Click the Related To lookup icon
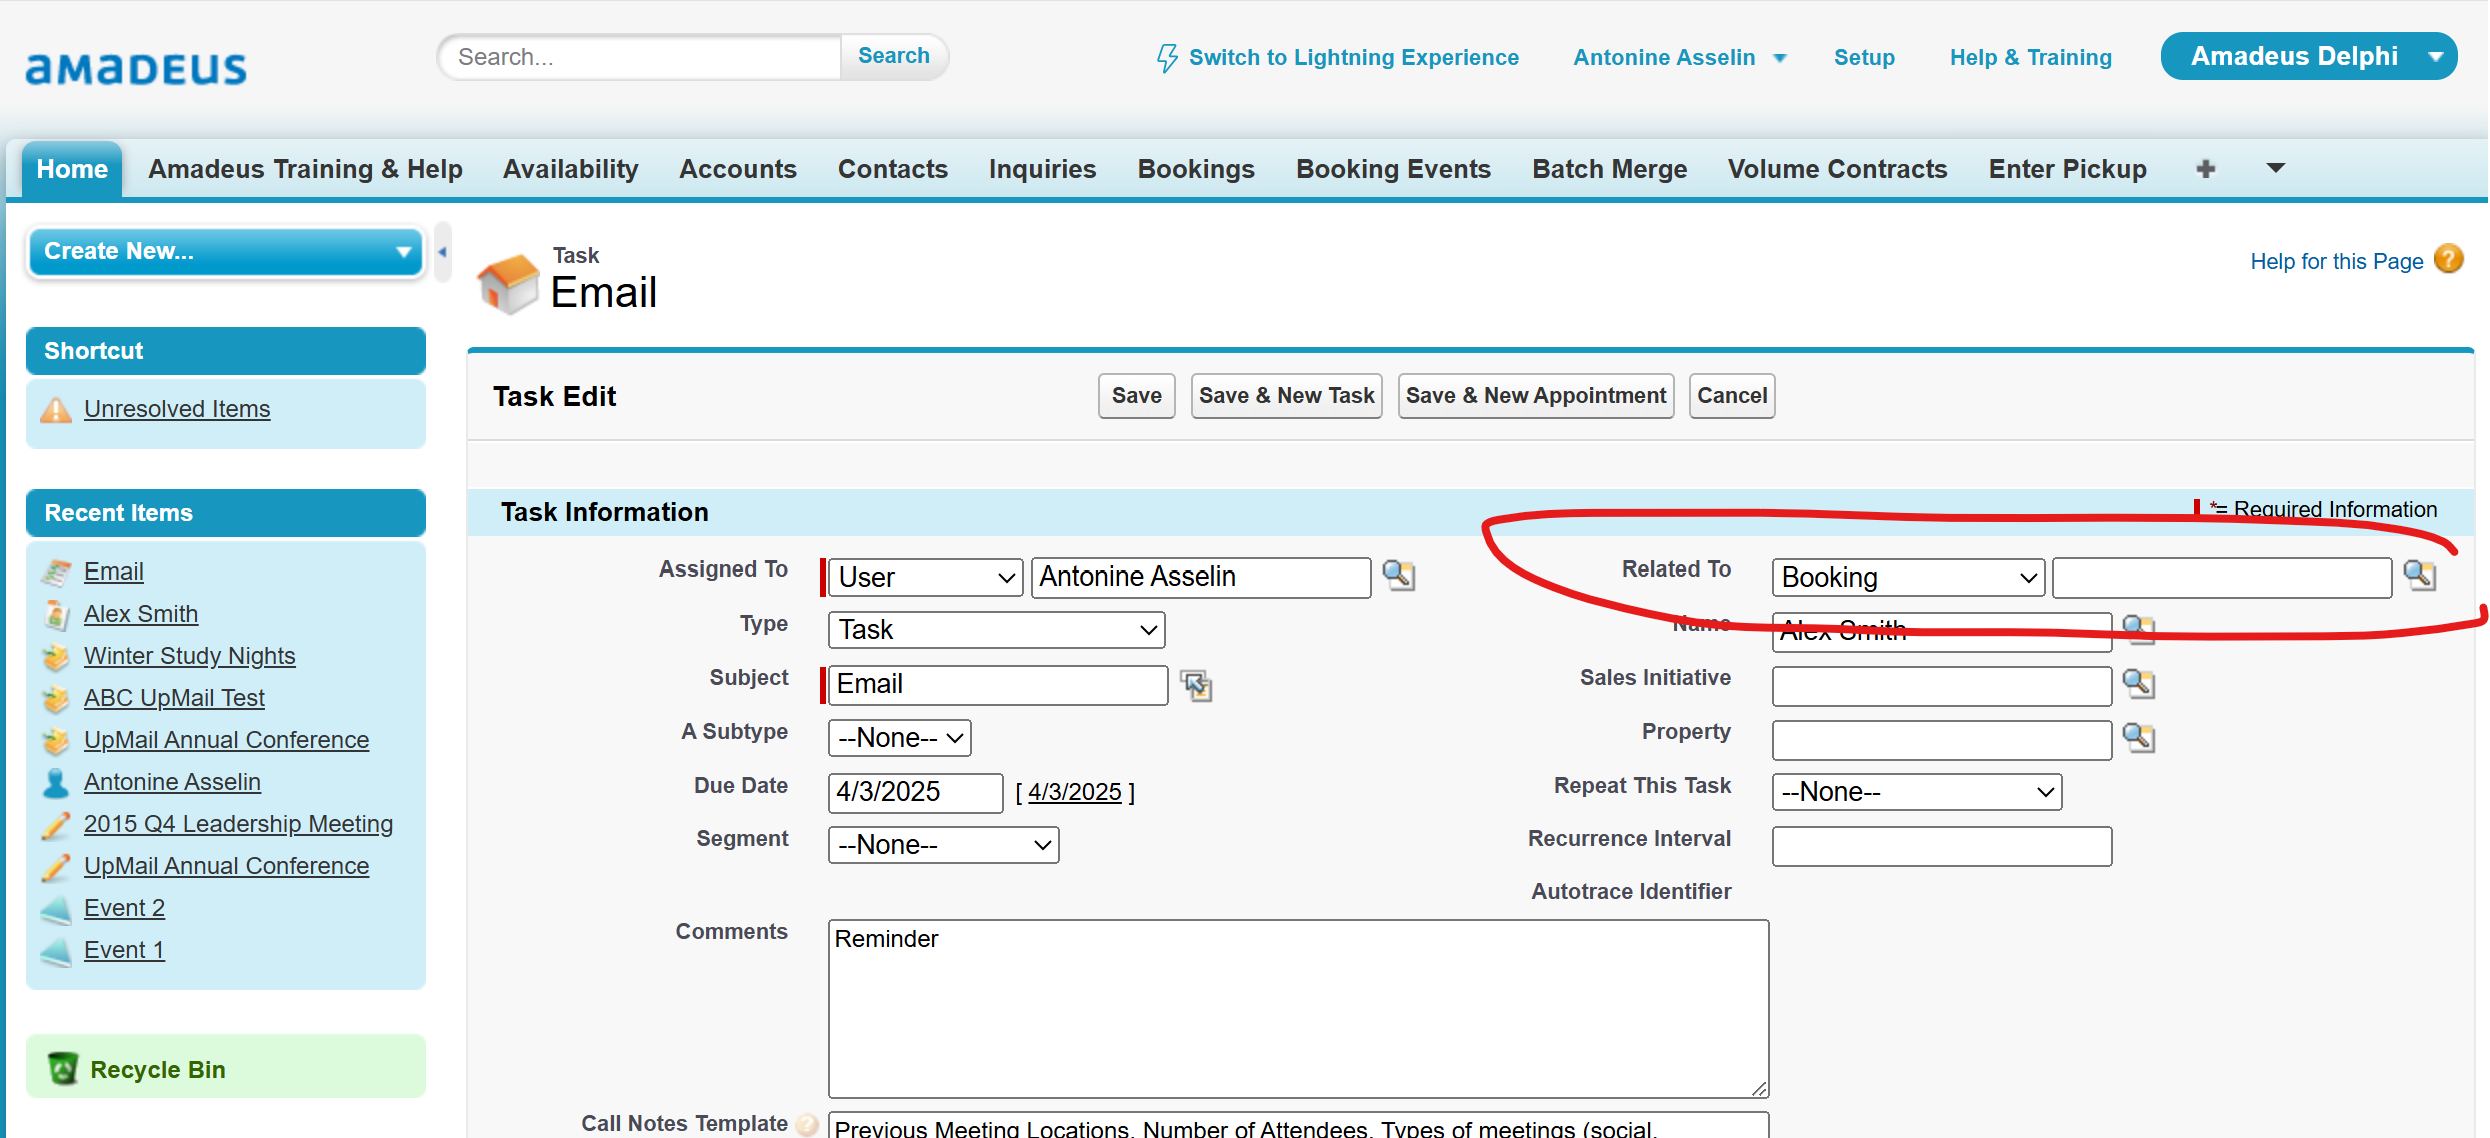The image size is (2490, 1138). point(2420,575)
